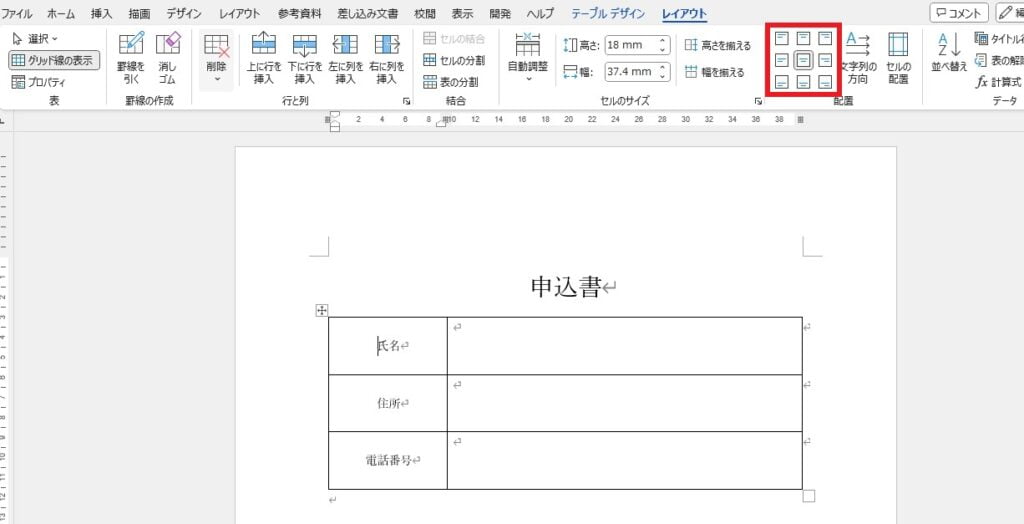
Task: Click 並べ替え sort button
Action: click(948, 52)
